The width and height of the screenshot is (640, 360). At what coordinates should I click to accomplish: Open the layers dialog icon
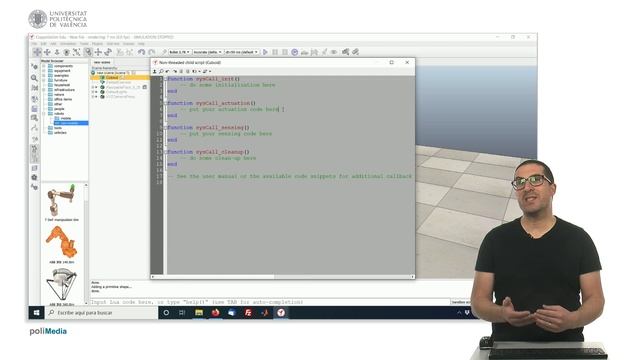(x=34, y=168)
